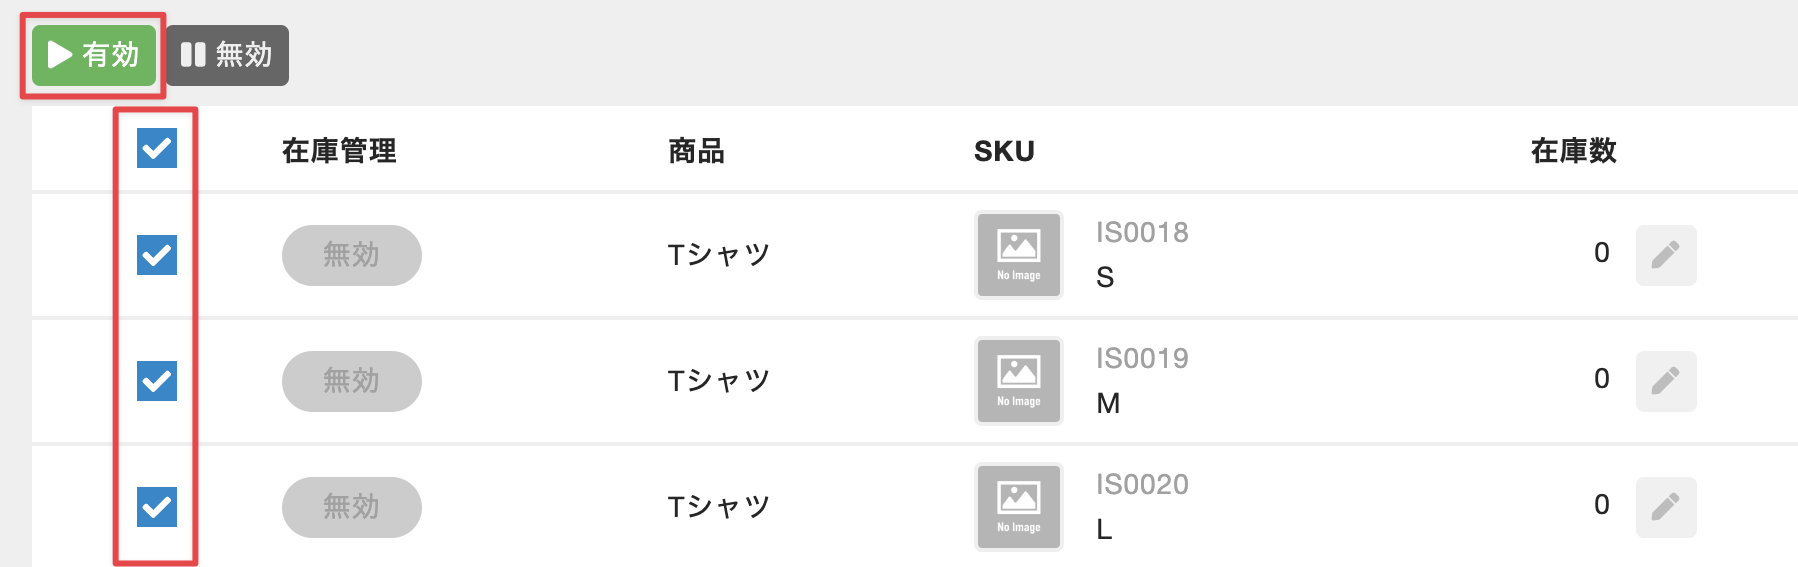Screen dimensions: 1798x567
Task: Uncheck the checkbox for SKU IS0019
Action: [x=157, y=381]
